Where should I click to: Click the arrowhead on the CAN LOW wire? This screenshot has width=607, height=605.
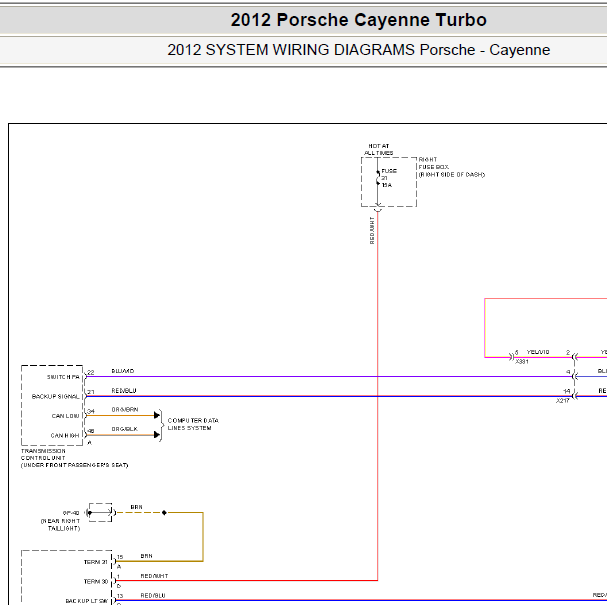pos(157,415)
